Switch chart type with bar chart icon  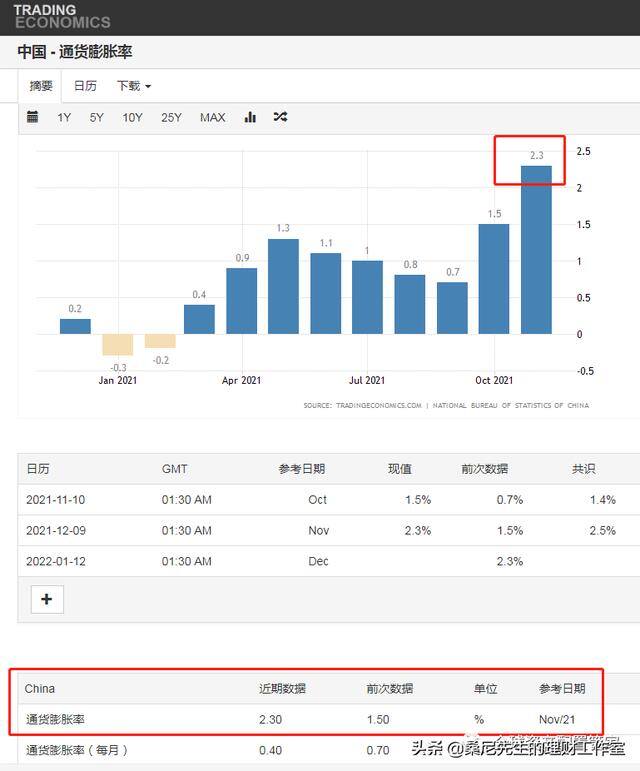[250, 117]
